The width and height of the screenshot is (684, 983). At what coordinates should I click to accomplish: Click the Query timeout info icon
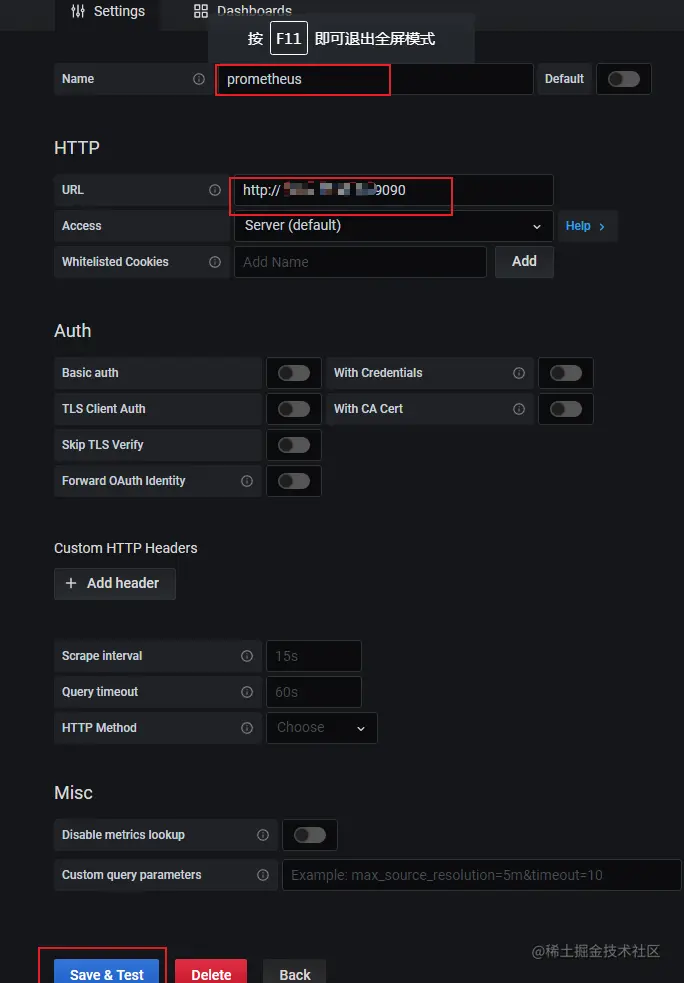pyautogui.click(x=247, y=691)
